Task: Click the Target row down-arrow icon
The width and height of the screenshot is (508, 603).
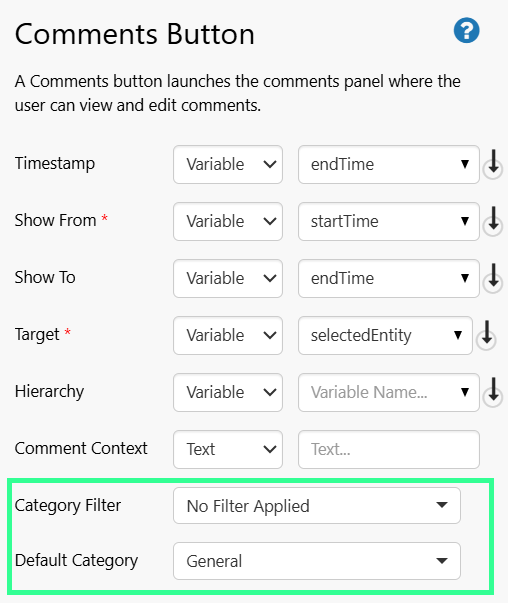Action: (x=486, y=336)
